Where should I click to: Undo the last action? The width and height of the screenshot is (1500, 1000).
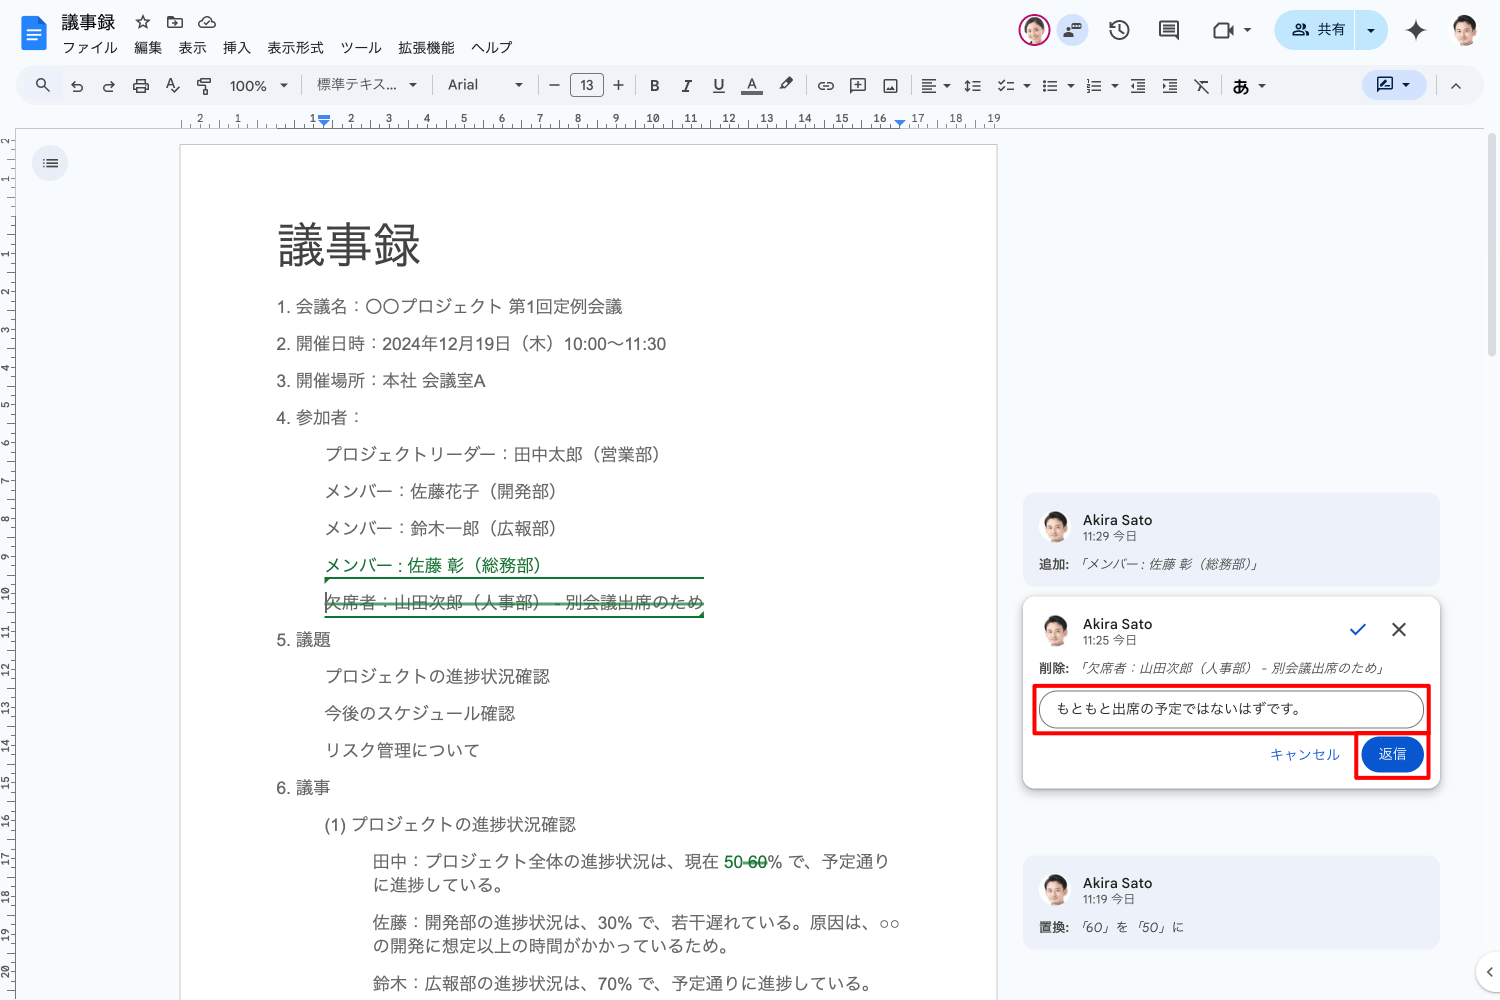click(77, 86)
